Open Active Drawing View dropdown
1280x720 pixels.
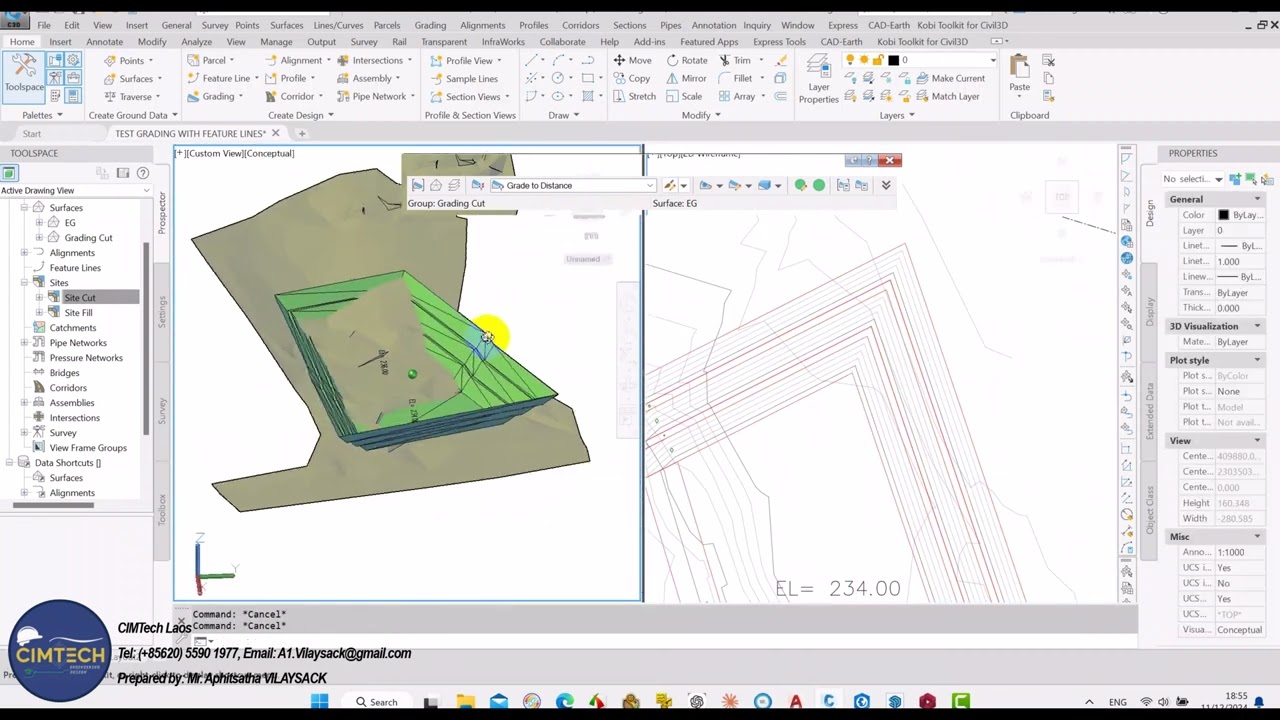tap(149, 190)
